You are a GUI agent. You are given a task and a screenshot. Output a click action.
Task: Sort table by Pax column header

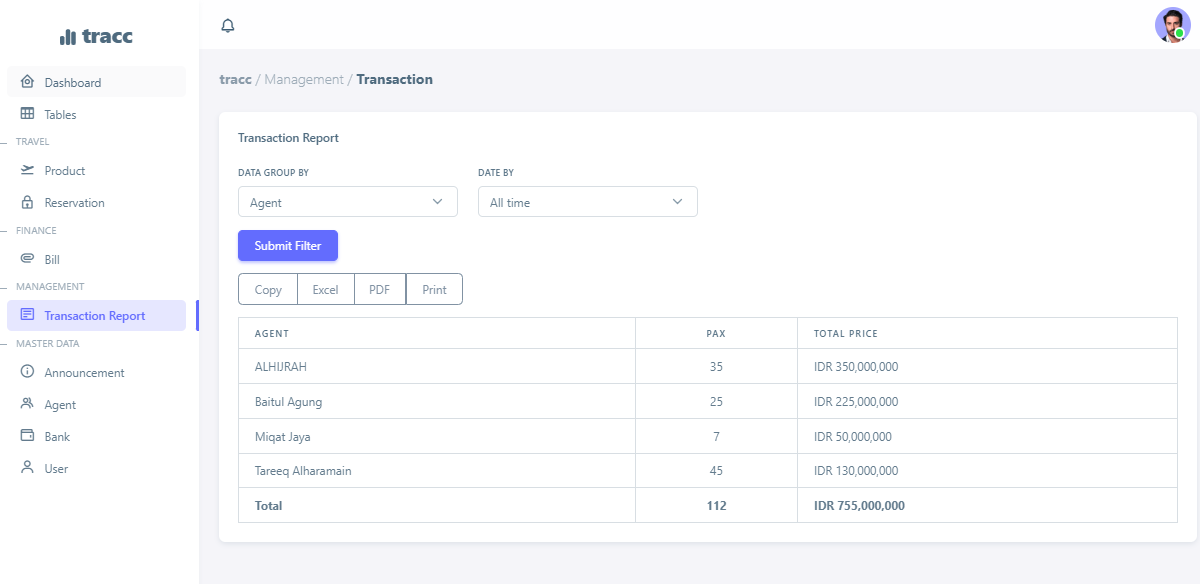[716, 333]
